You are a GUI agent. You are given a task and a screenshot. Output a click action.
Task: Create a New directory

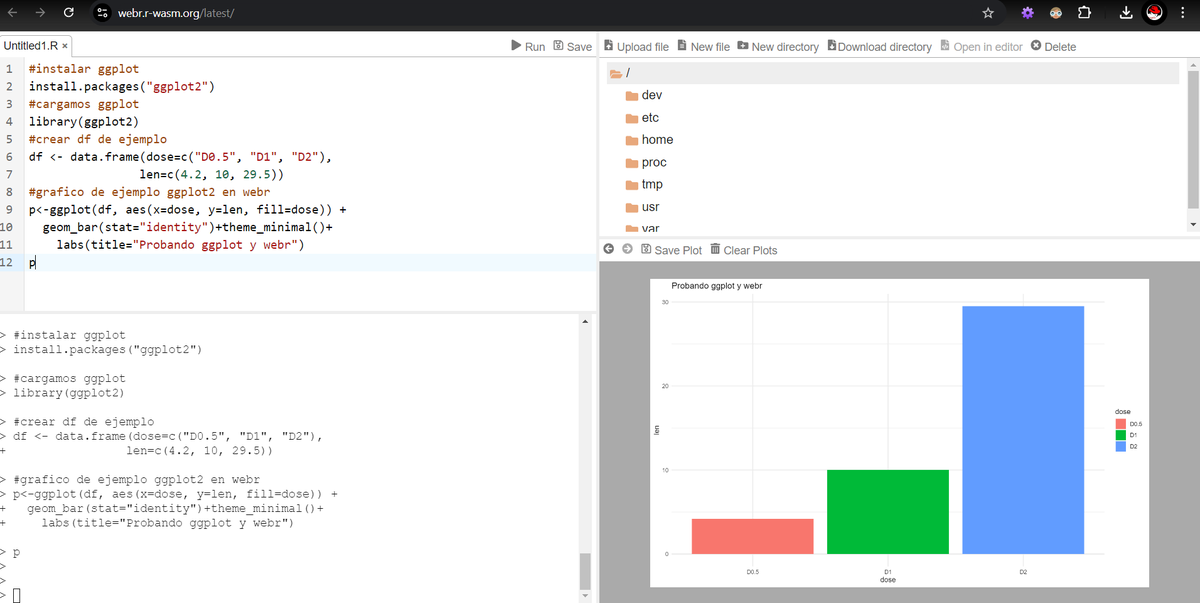pos(777,46)
